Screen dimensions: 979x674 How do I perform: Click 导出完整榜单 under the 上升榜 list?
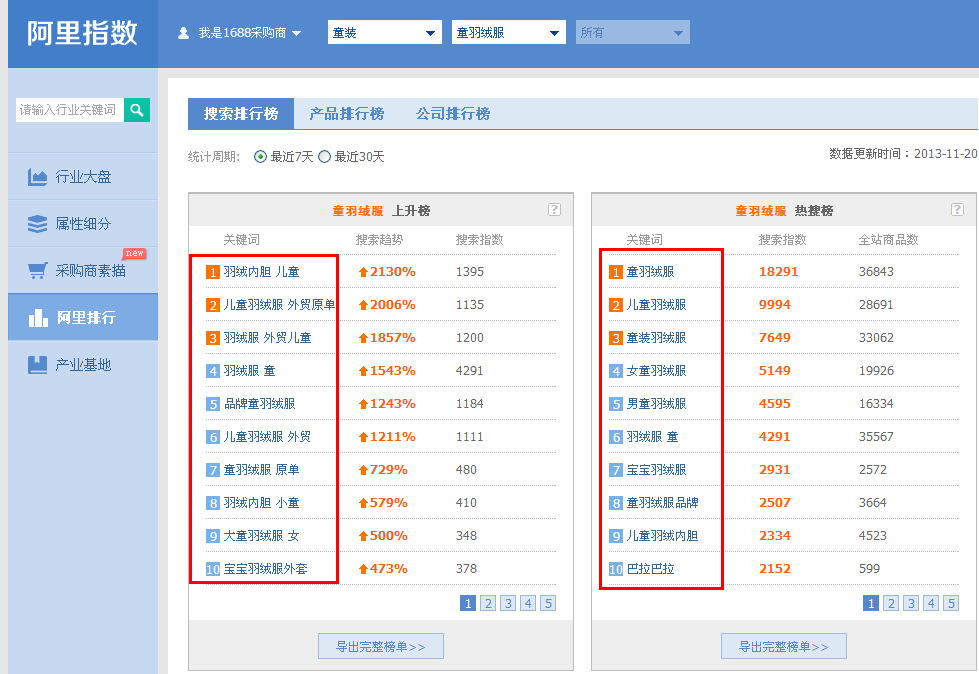point(381,647)
